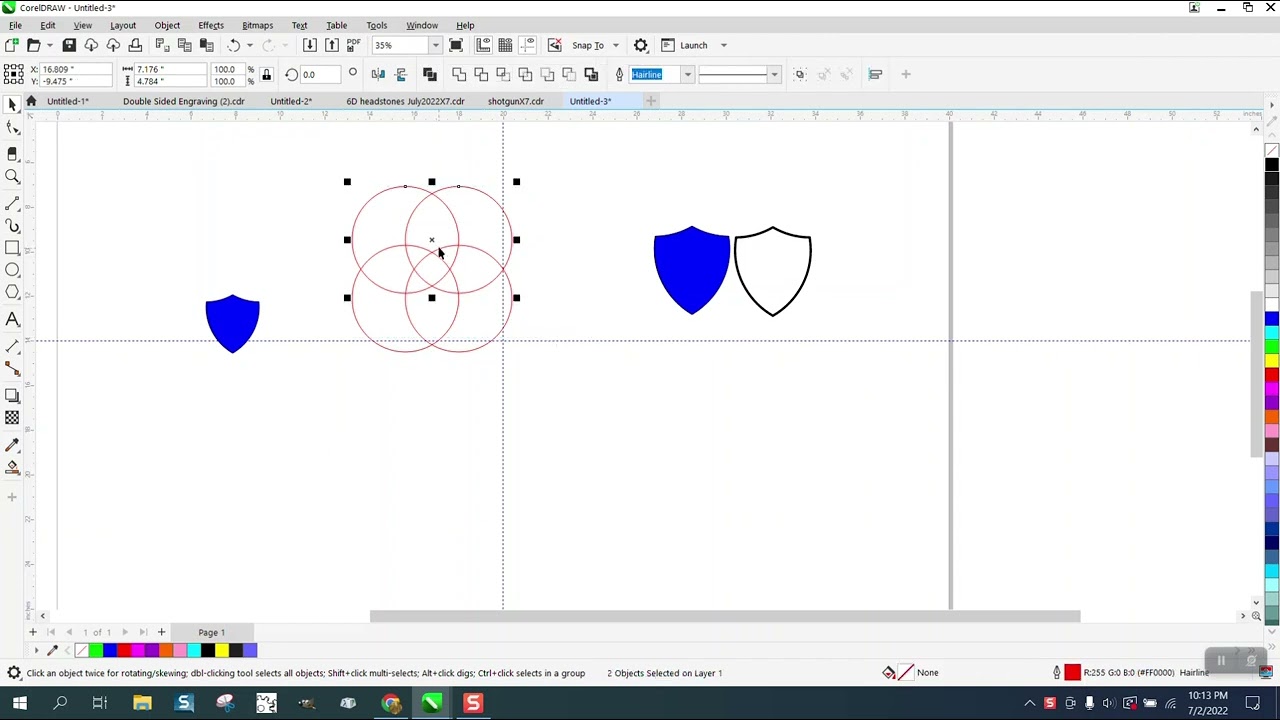Expand the document palette flyout arrow
This screenshot has height=720, width=1280.
[37, 651]
